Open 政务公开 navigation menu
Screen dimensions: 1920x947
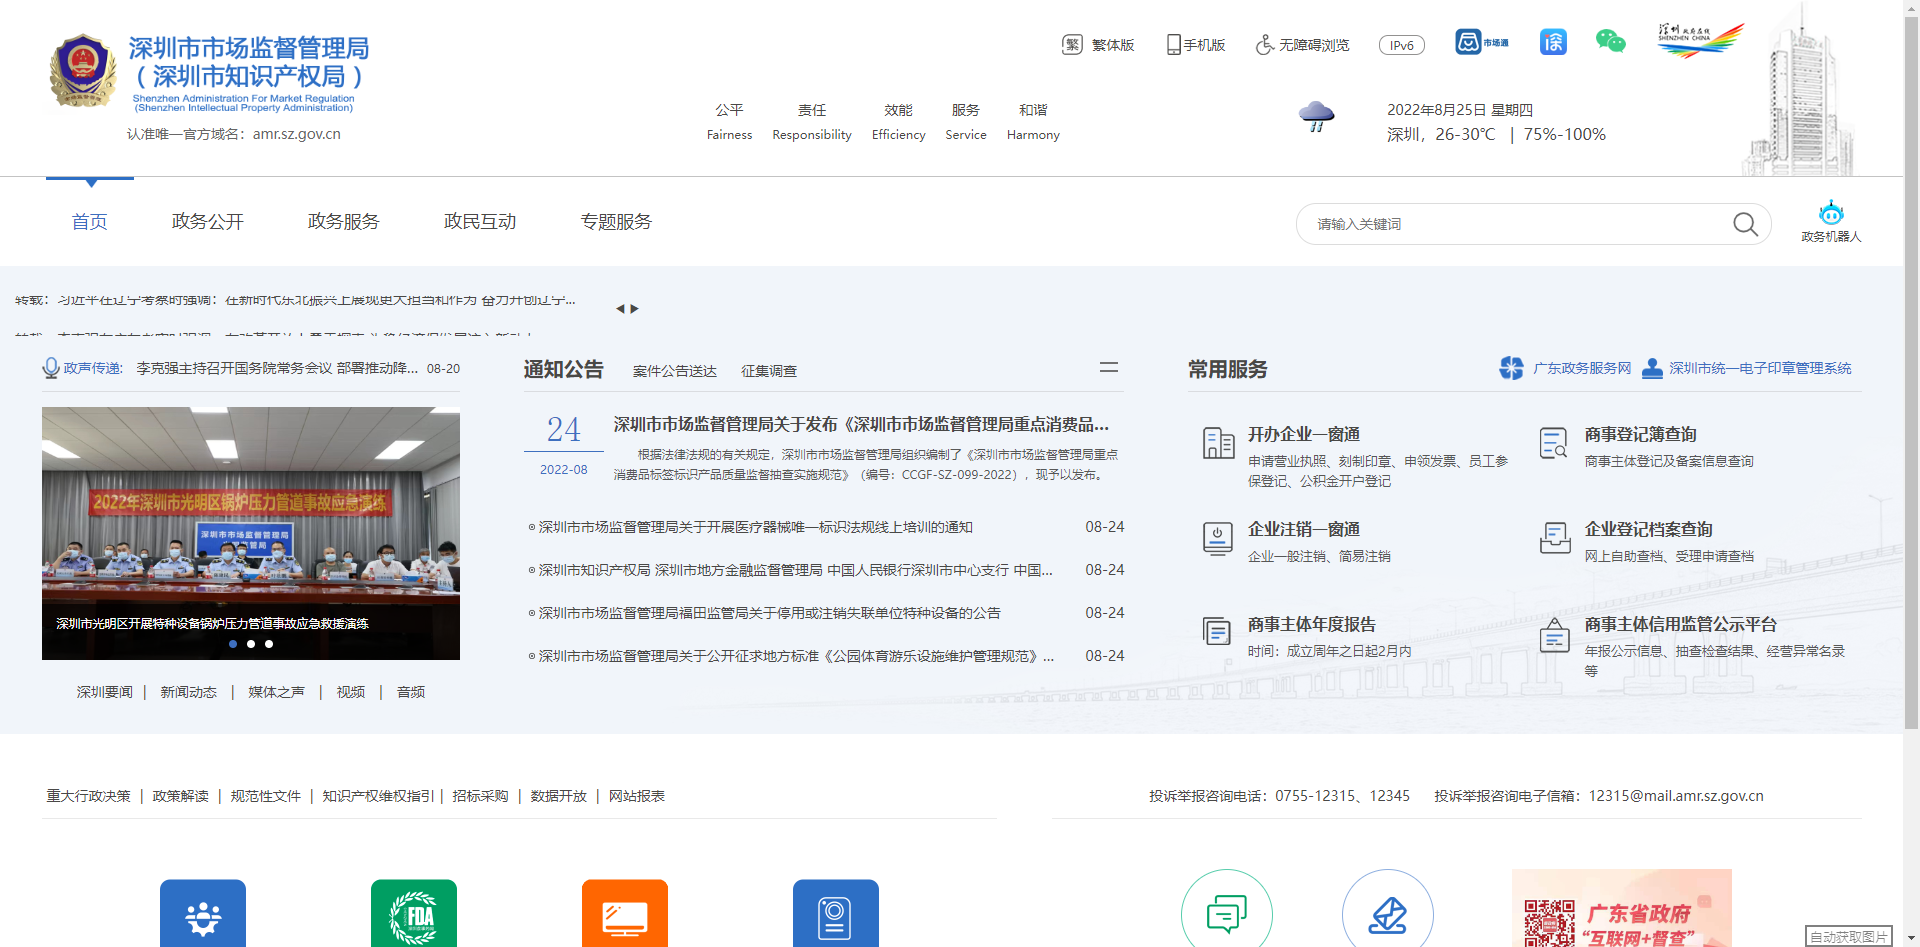(208, 221)
